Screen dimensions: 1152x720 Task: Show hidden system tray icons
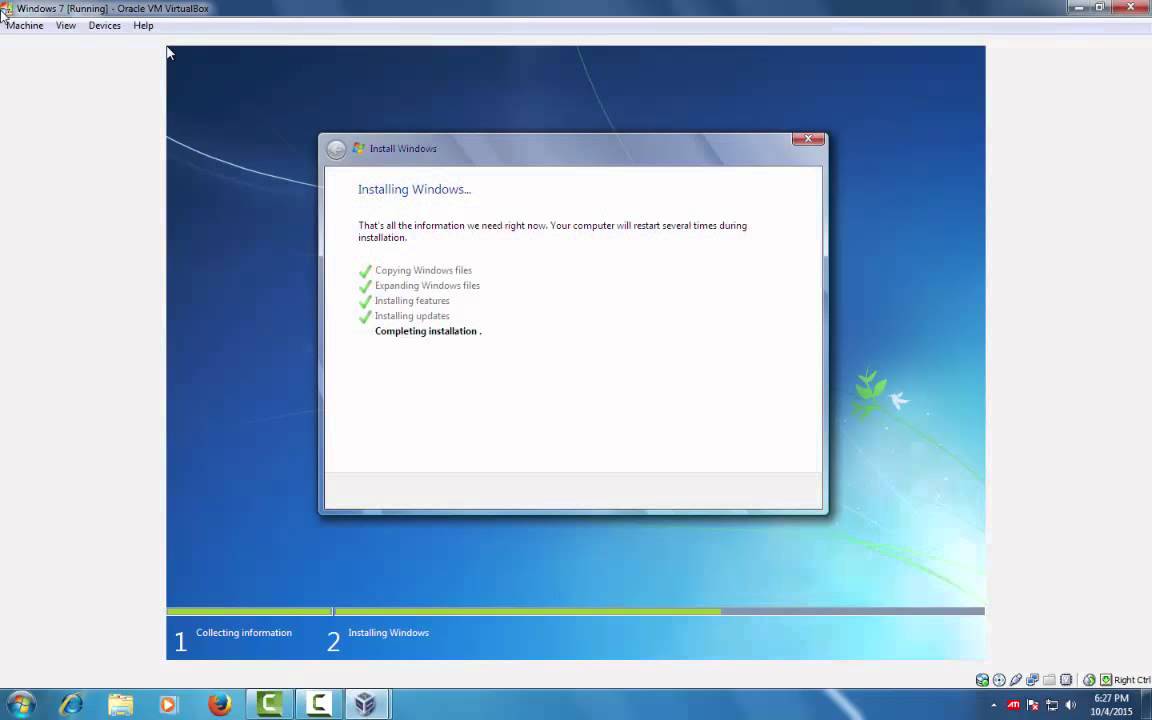pos(994,705)
